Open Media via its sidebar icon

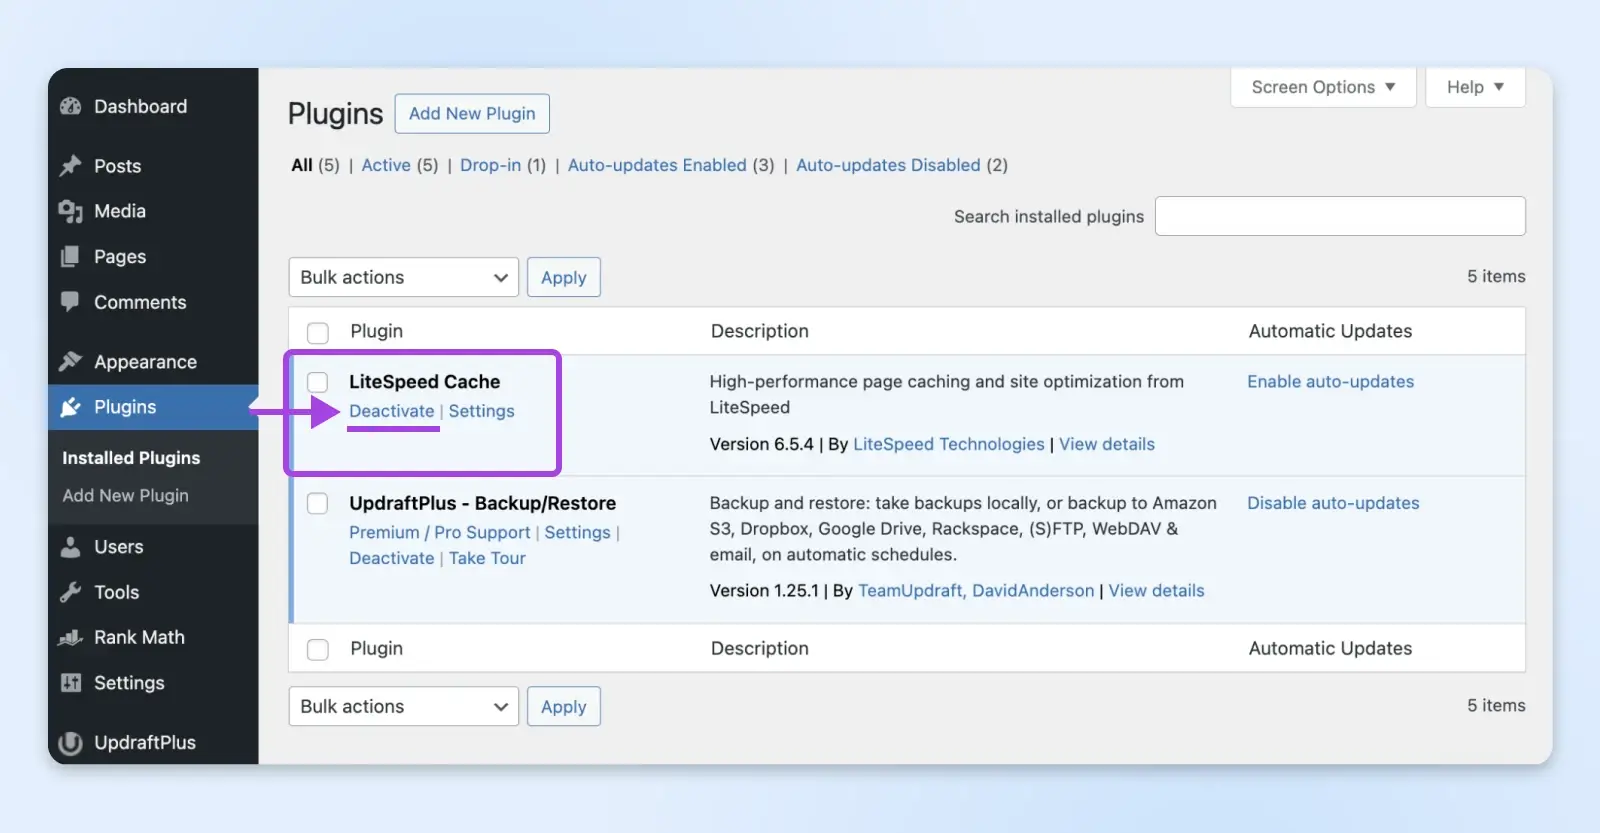pos(70,211)
